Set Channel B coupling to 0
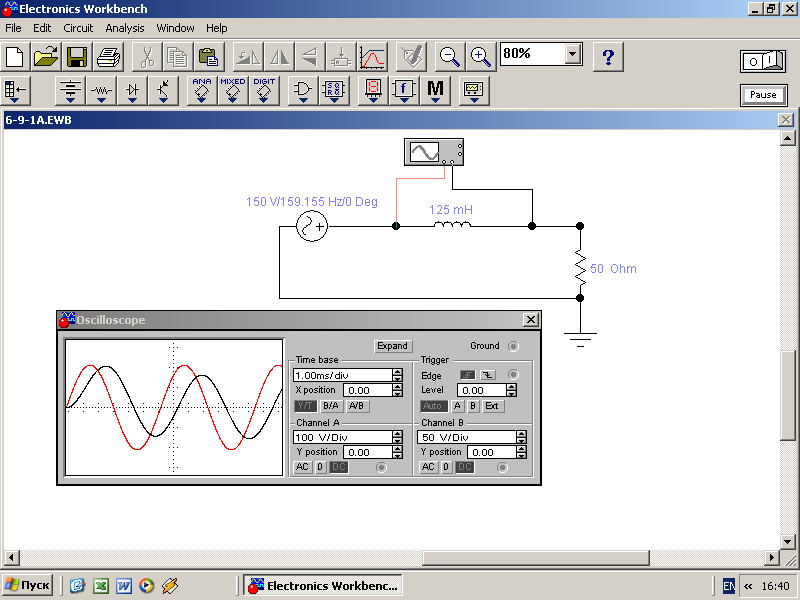The width and height of the screenshot is (800, 600). click(x=446, y=467)
